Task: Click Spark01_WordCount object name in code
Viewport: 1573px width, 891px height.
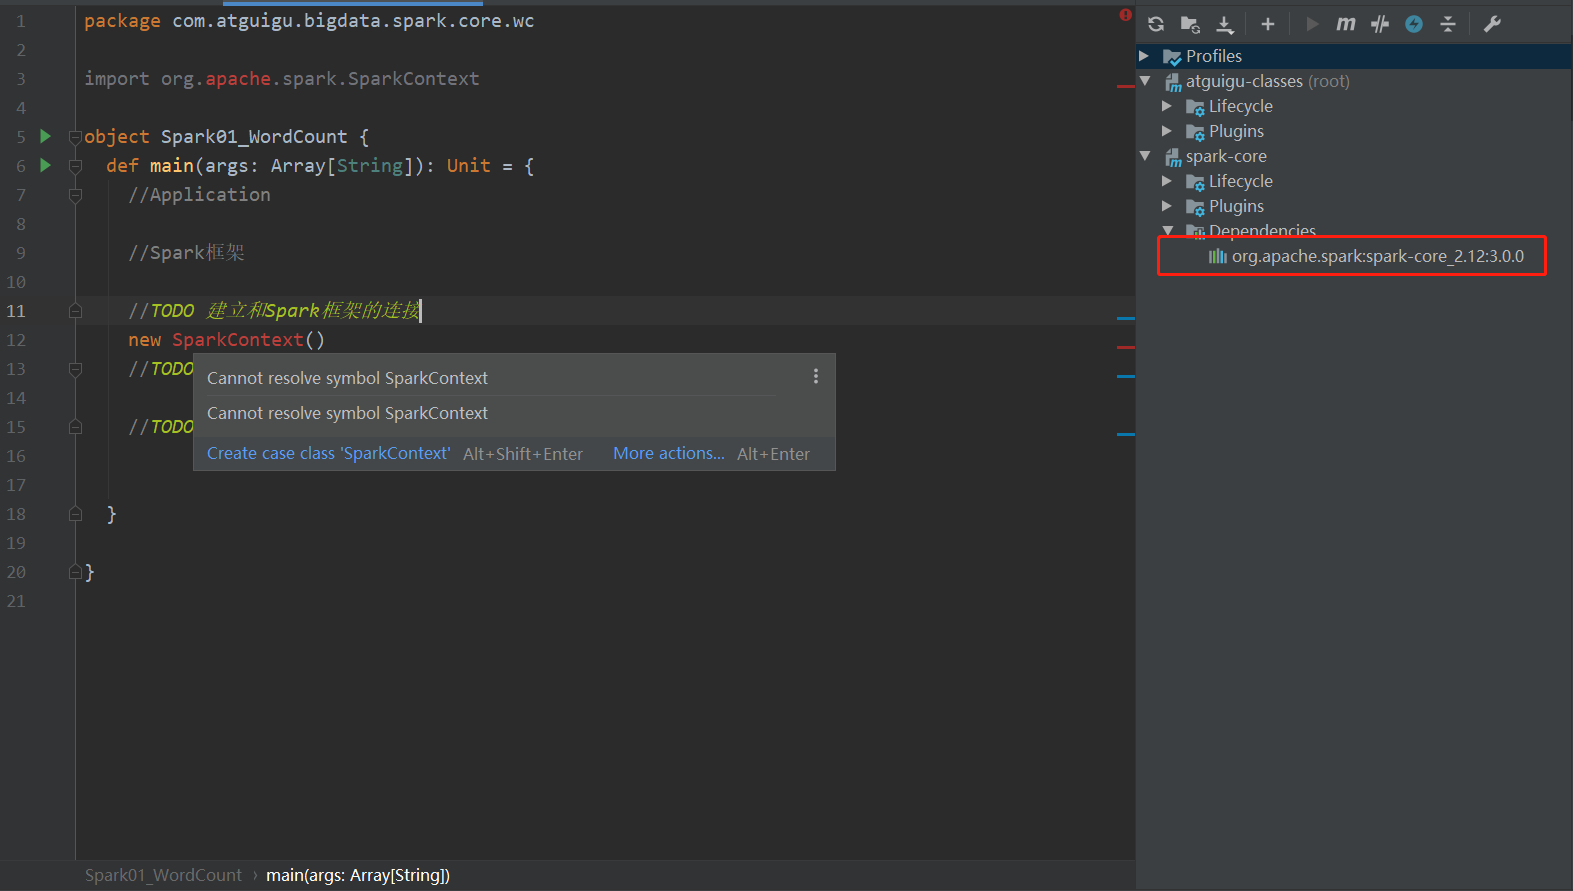Action: [254, 137]
